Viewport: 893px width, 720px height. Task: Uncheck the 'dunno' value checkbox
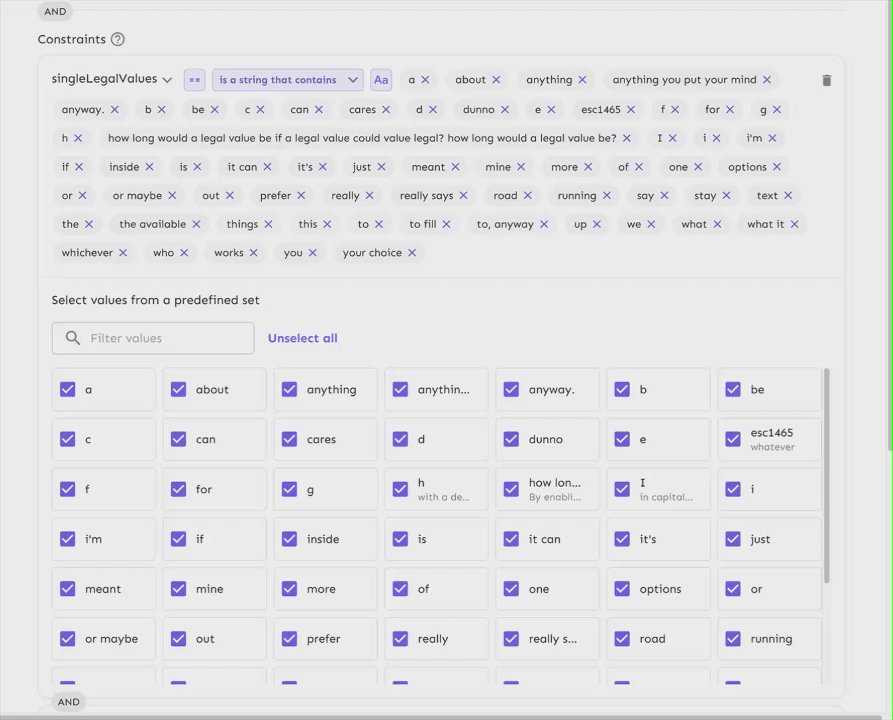tap(511, 439)
